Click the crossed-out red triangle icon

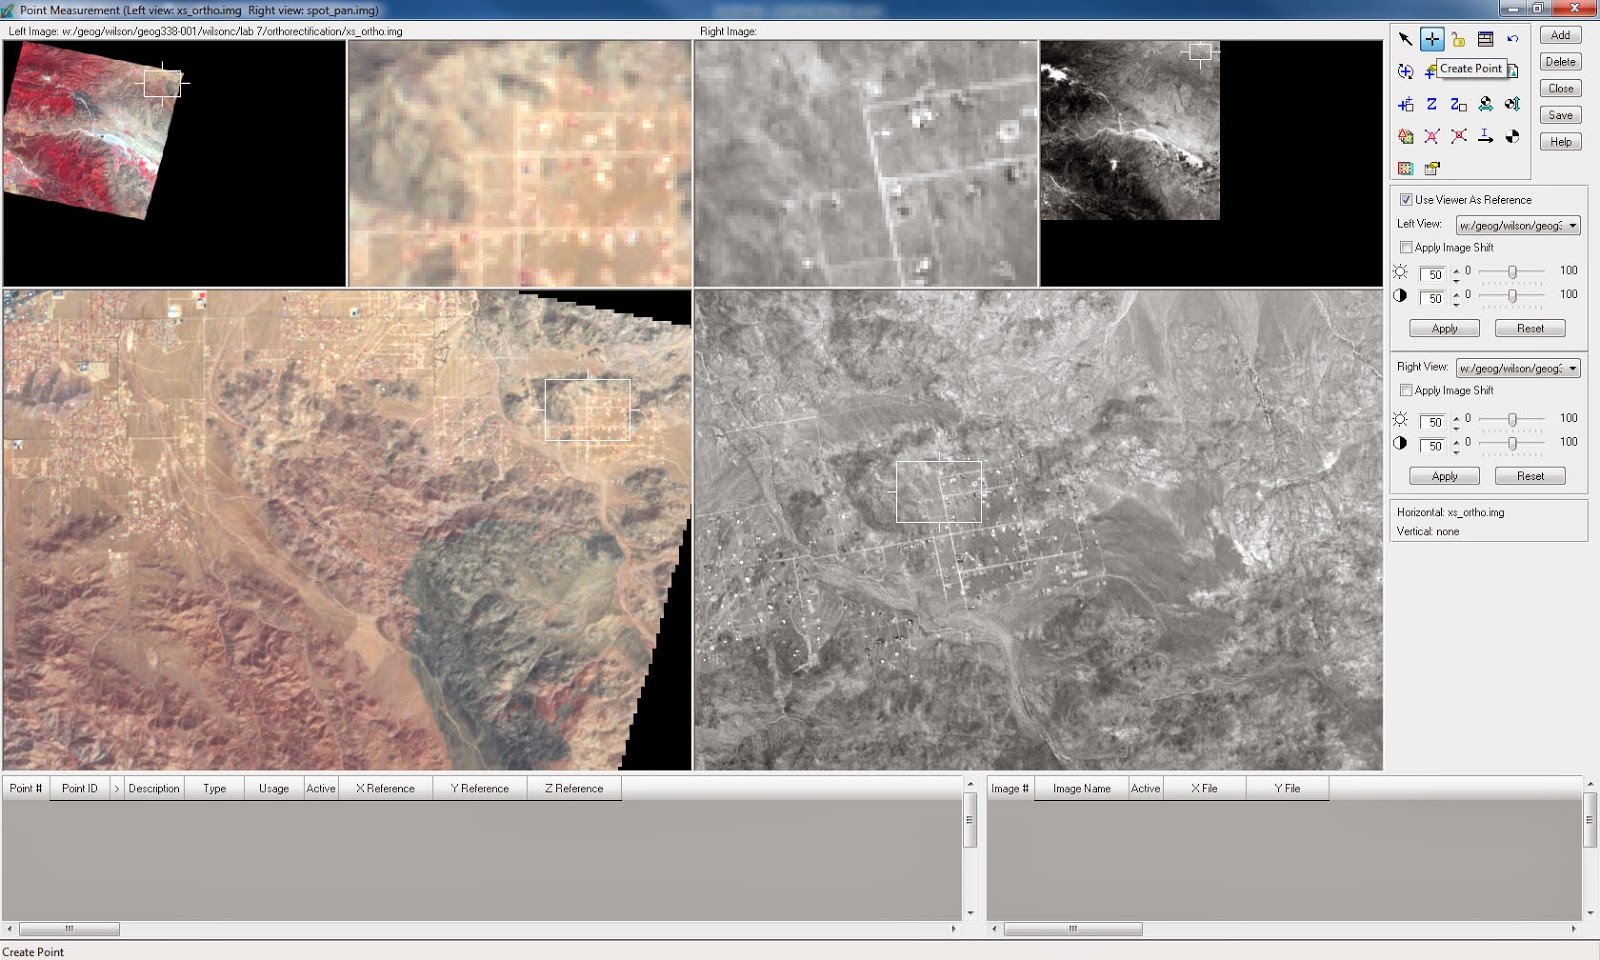click(1432, 136)
